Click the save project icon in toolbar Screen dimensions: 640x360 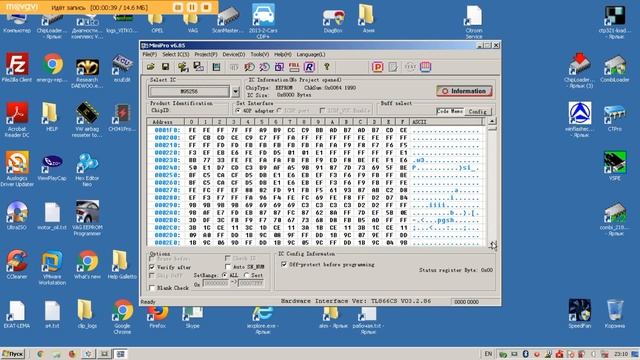click(199, 67)
